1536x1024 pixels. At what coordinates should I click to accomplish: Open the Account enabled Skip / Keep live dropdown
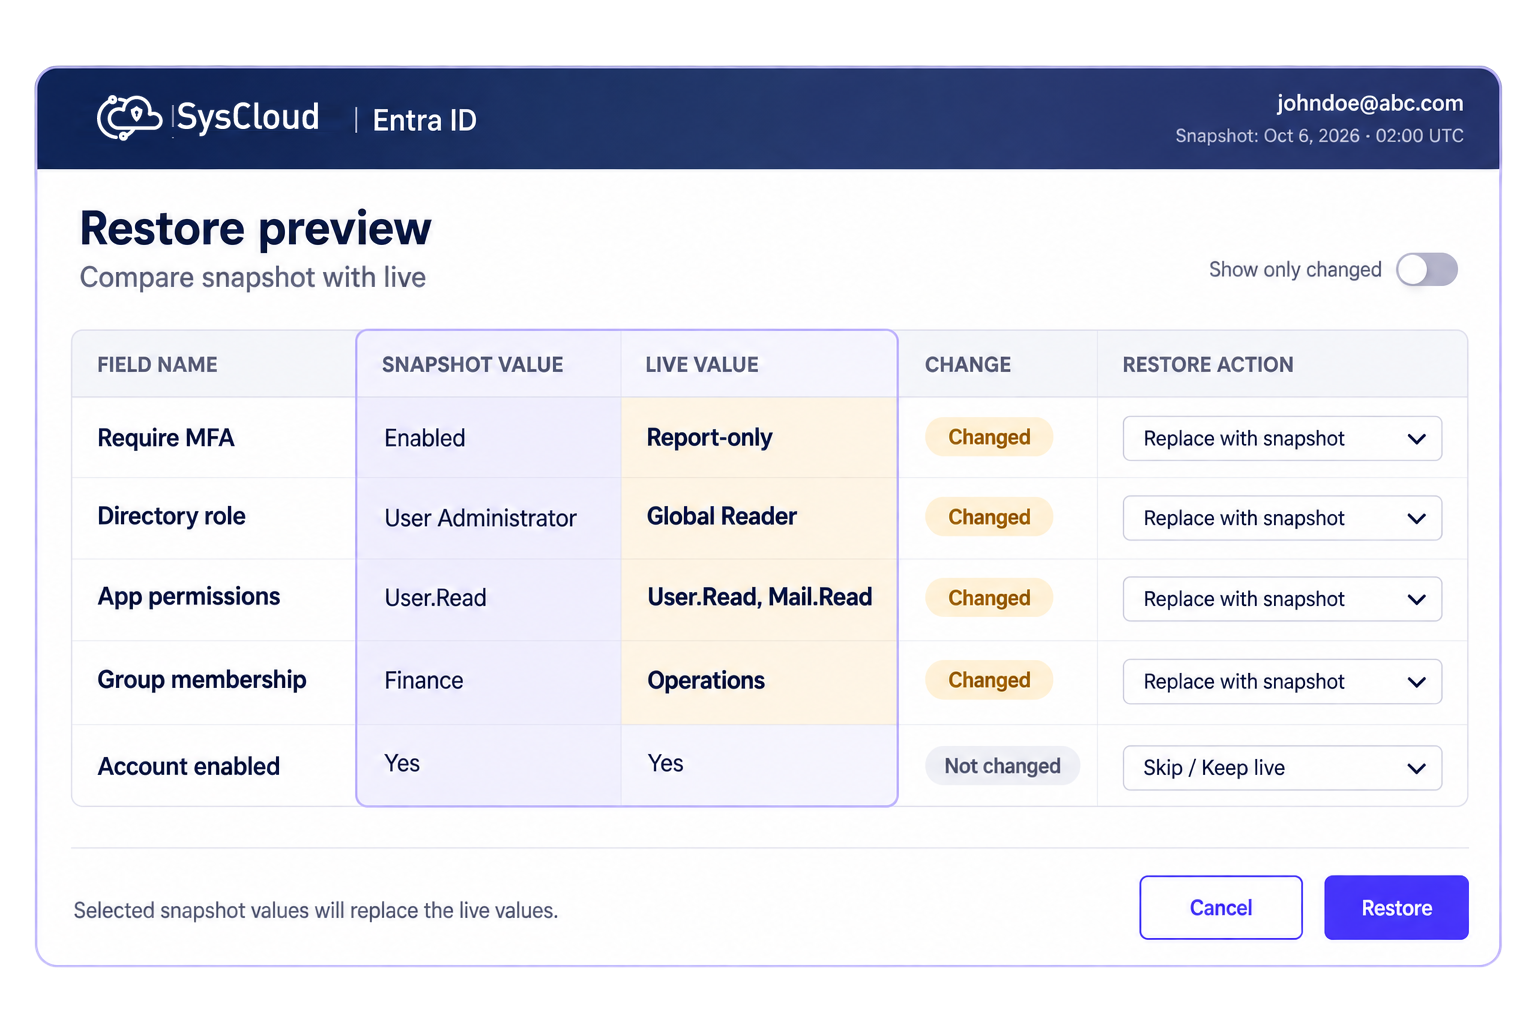(1282, 768)
